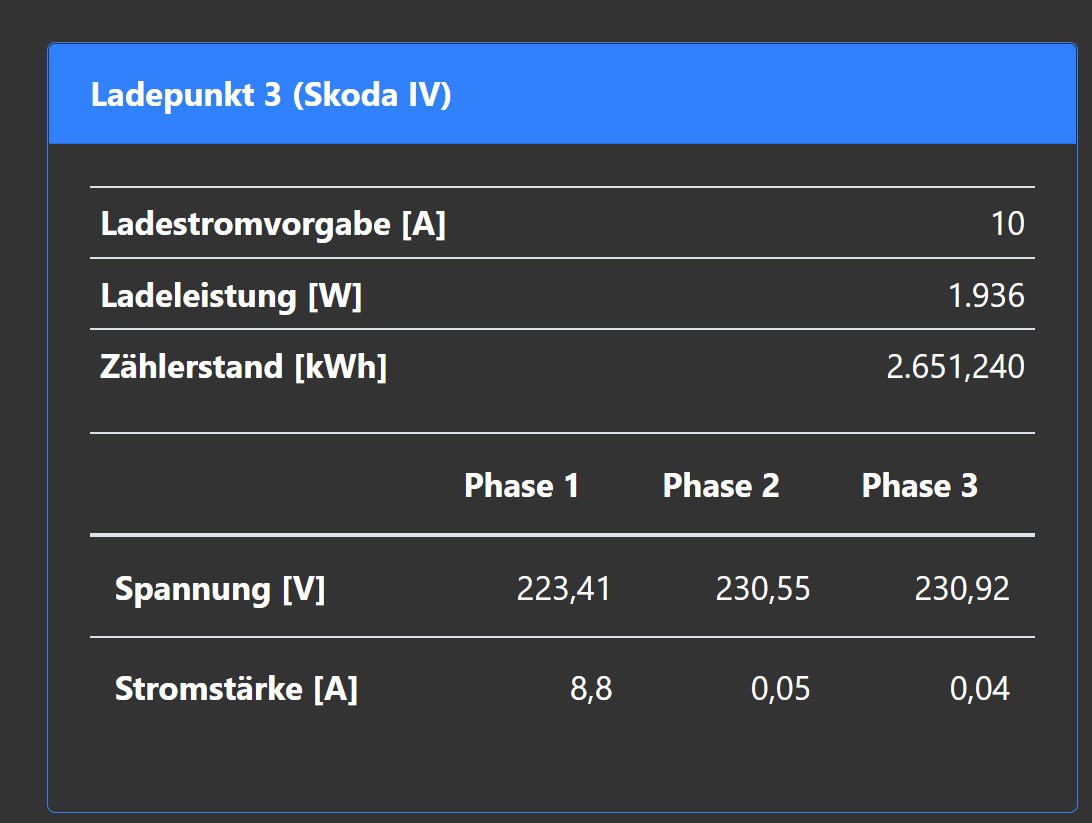Select the Phase 2 column header
Viewport: 1092px width, 823px height.
(x=720, y=486)
